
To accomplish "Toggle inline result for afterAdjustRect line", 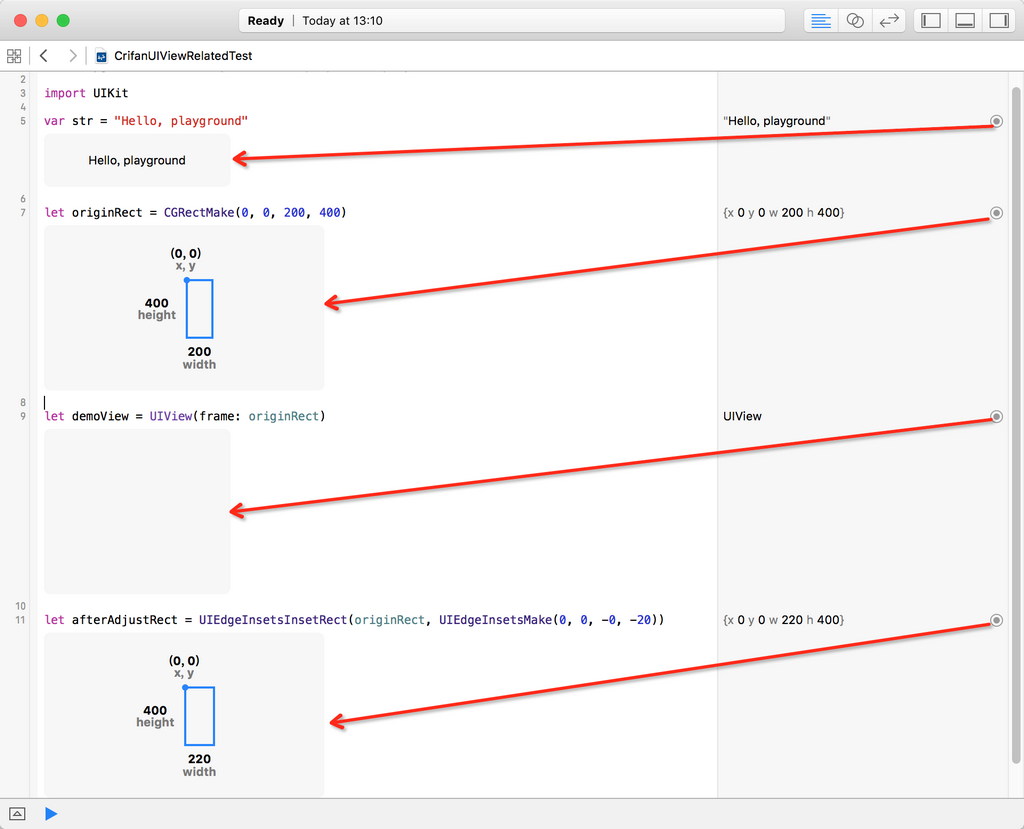I will coord(996,620).
